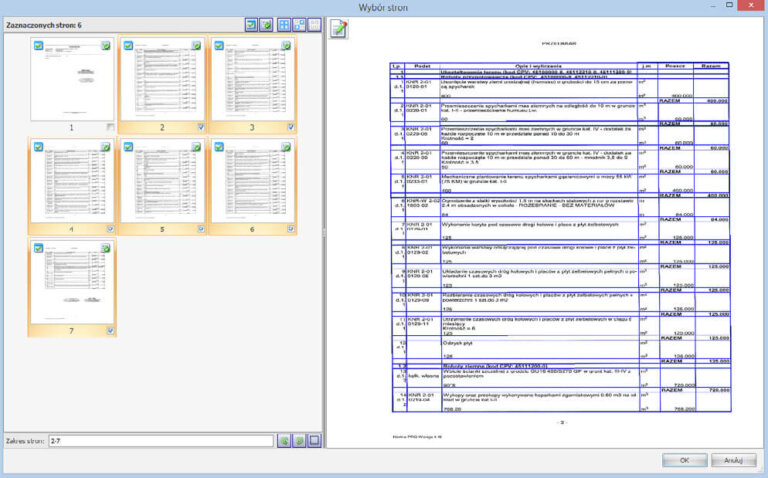This screenshot has height=478, width=768.
Task: Click the blue checkmark icon on page 1 thumbnail
Action: coord(38,46)
